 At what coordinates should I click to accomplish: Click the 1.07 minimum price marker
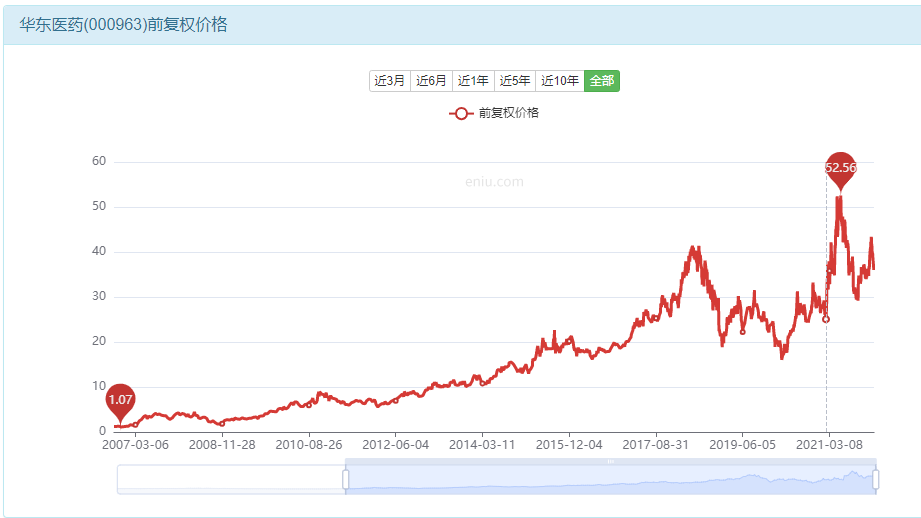point(120,401)
